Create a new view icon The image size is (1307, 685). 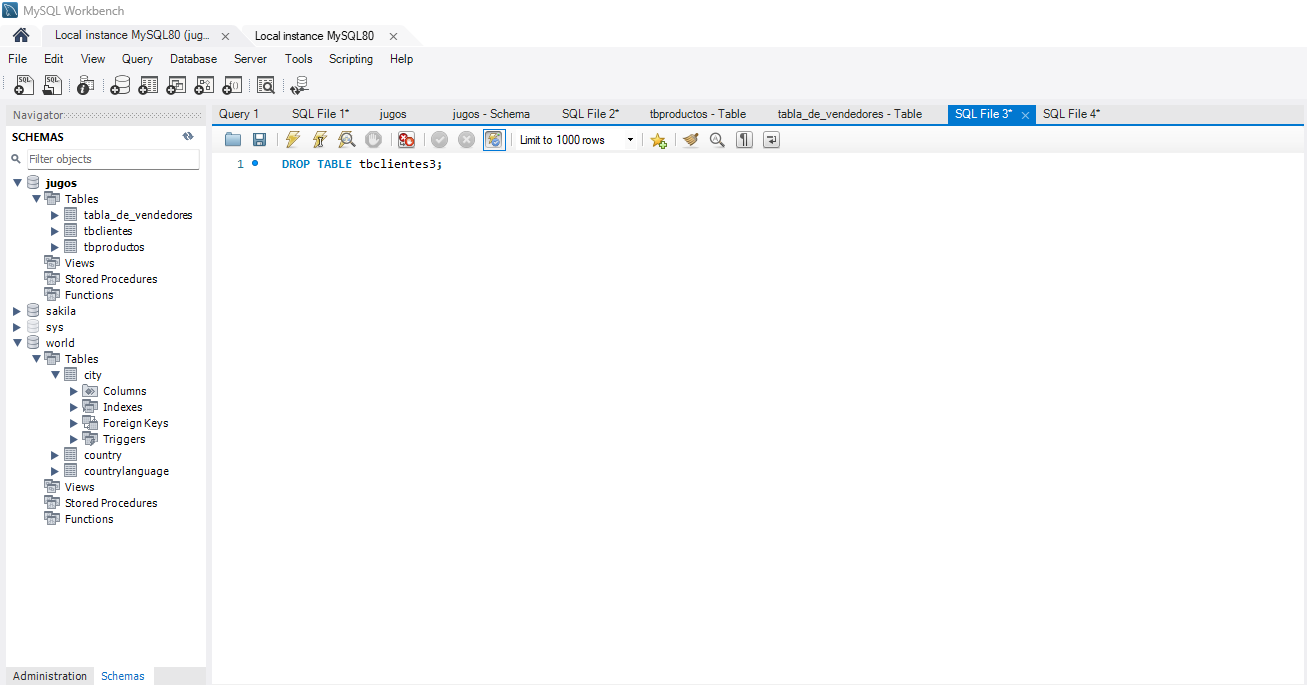tap(176, 86)
